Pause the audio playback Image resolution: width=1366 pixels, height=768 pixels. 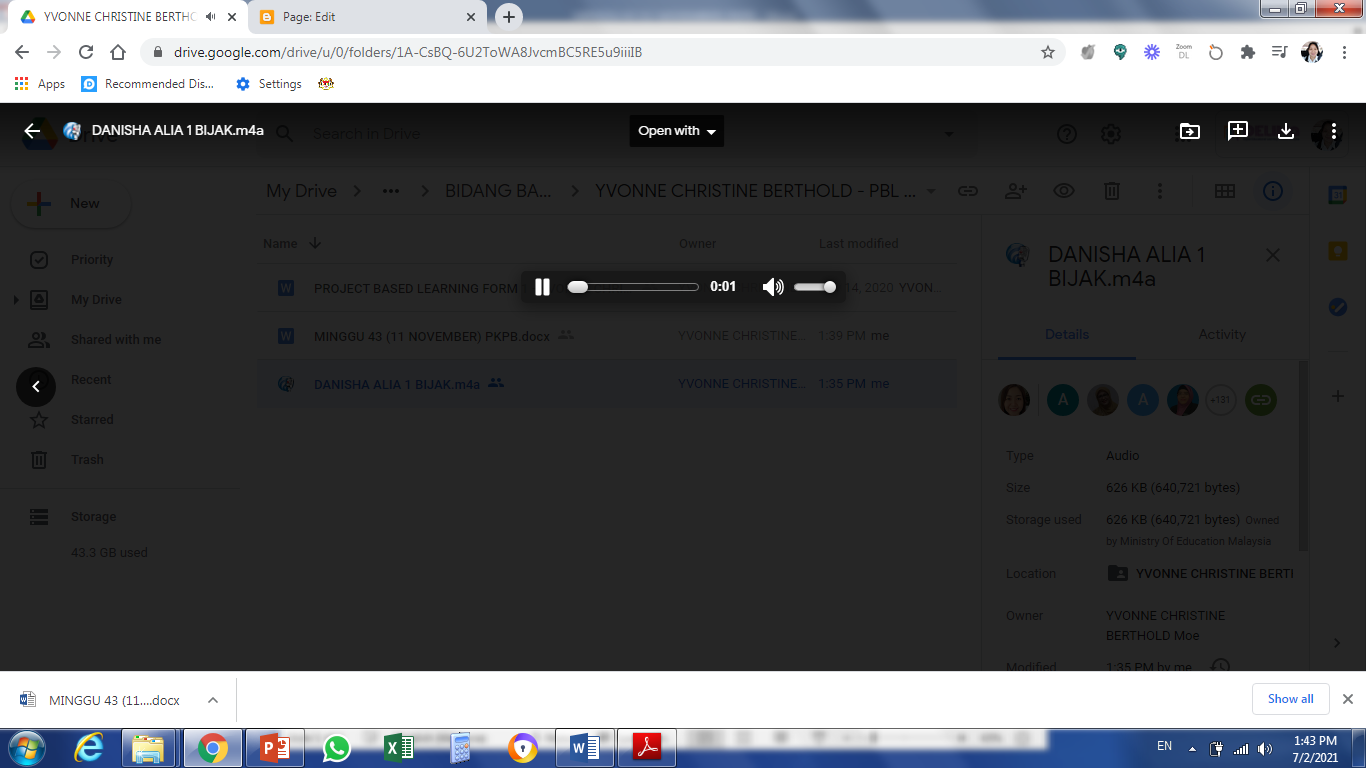[542, 287]
